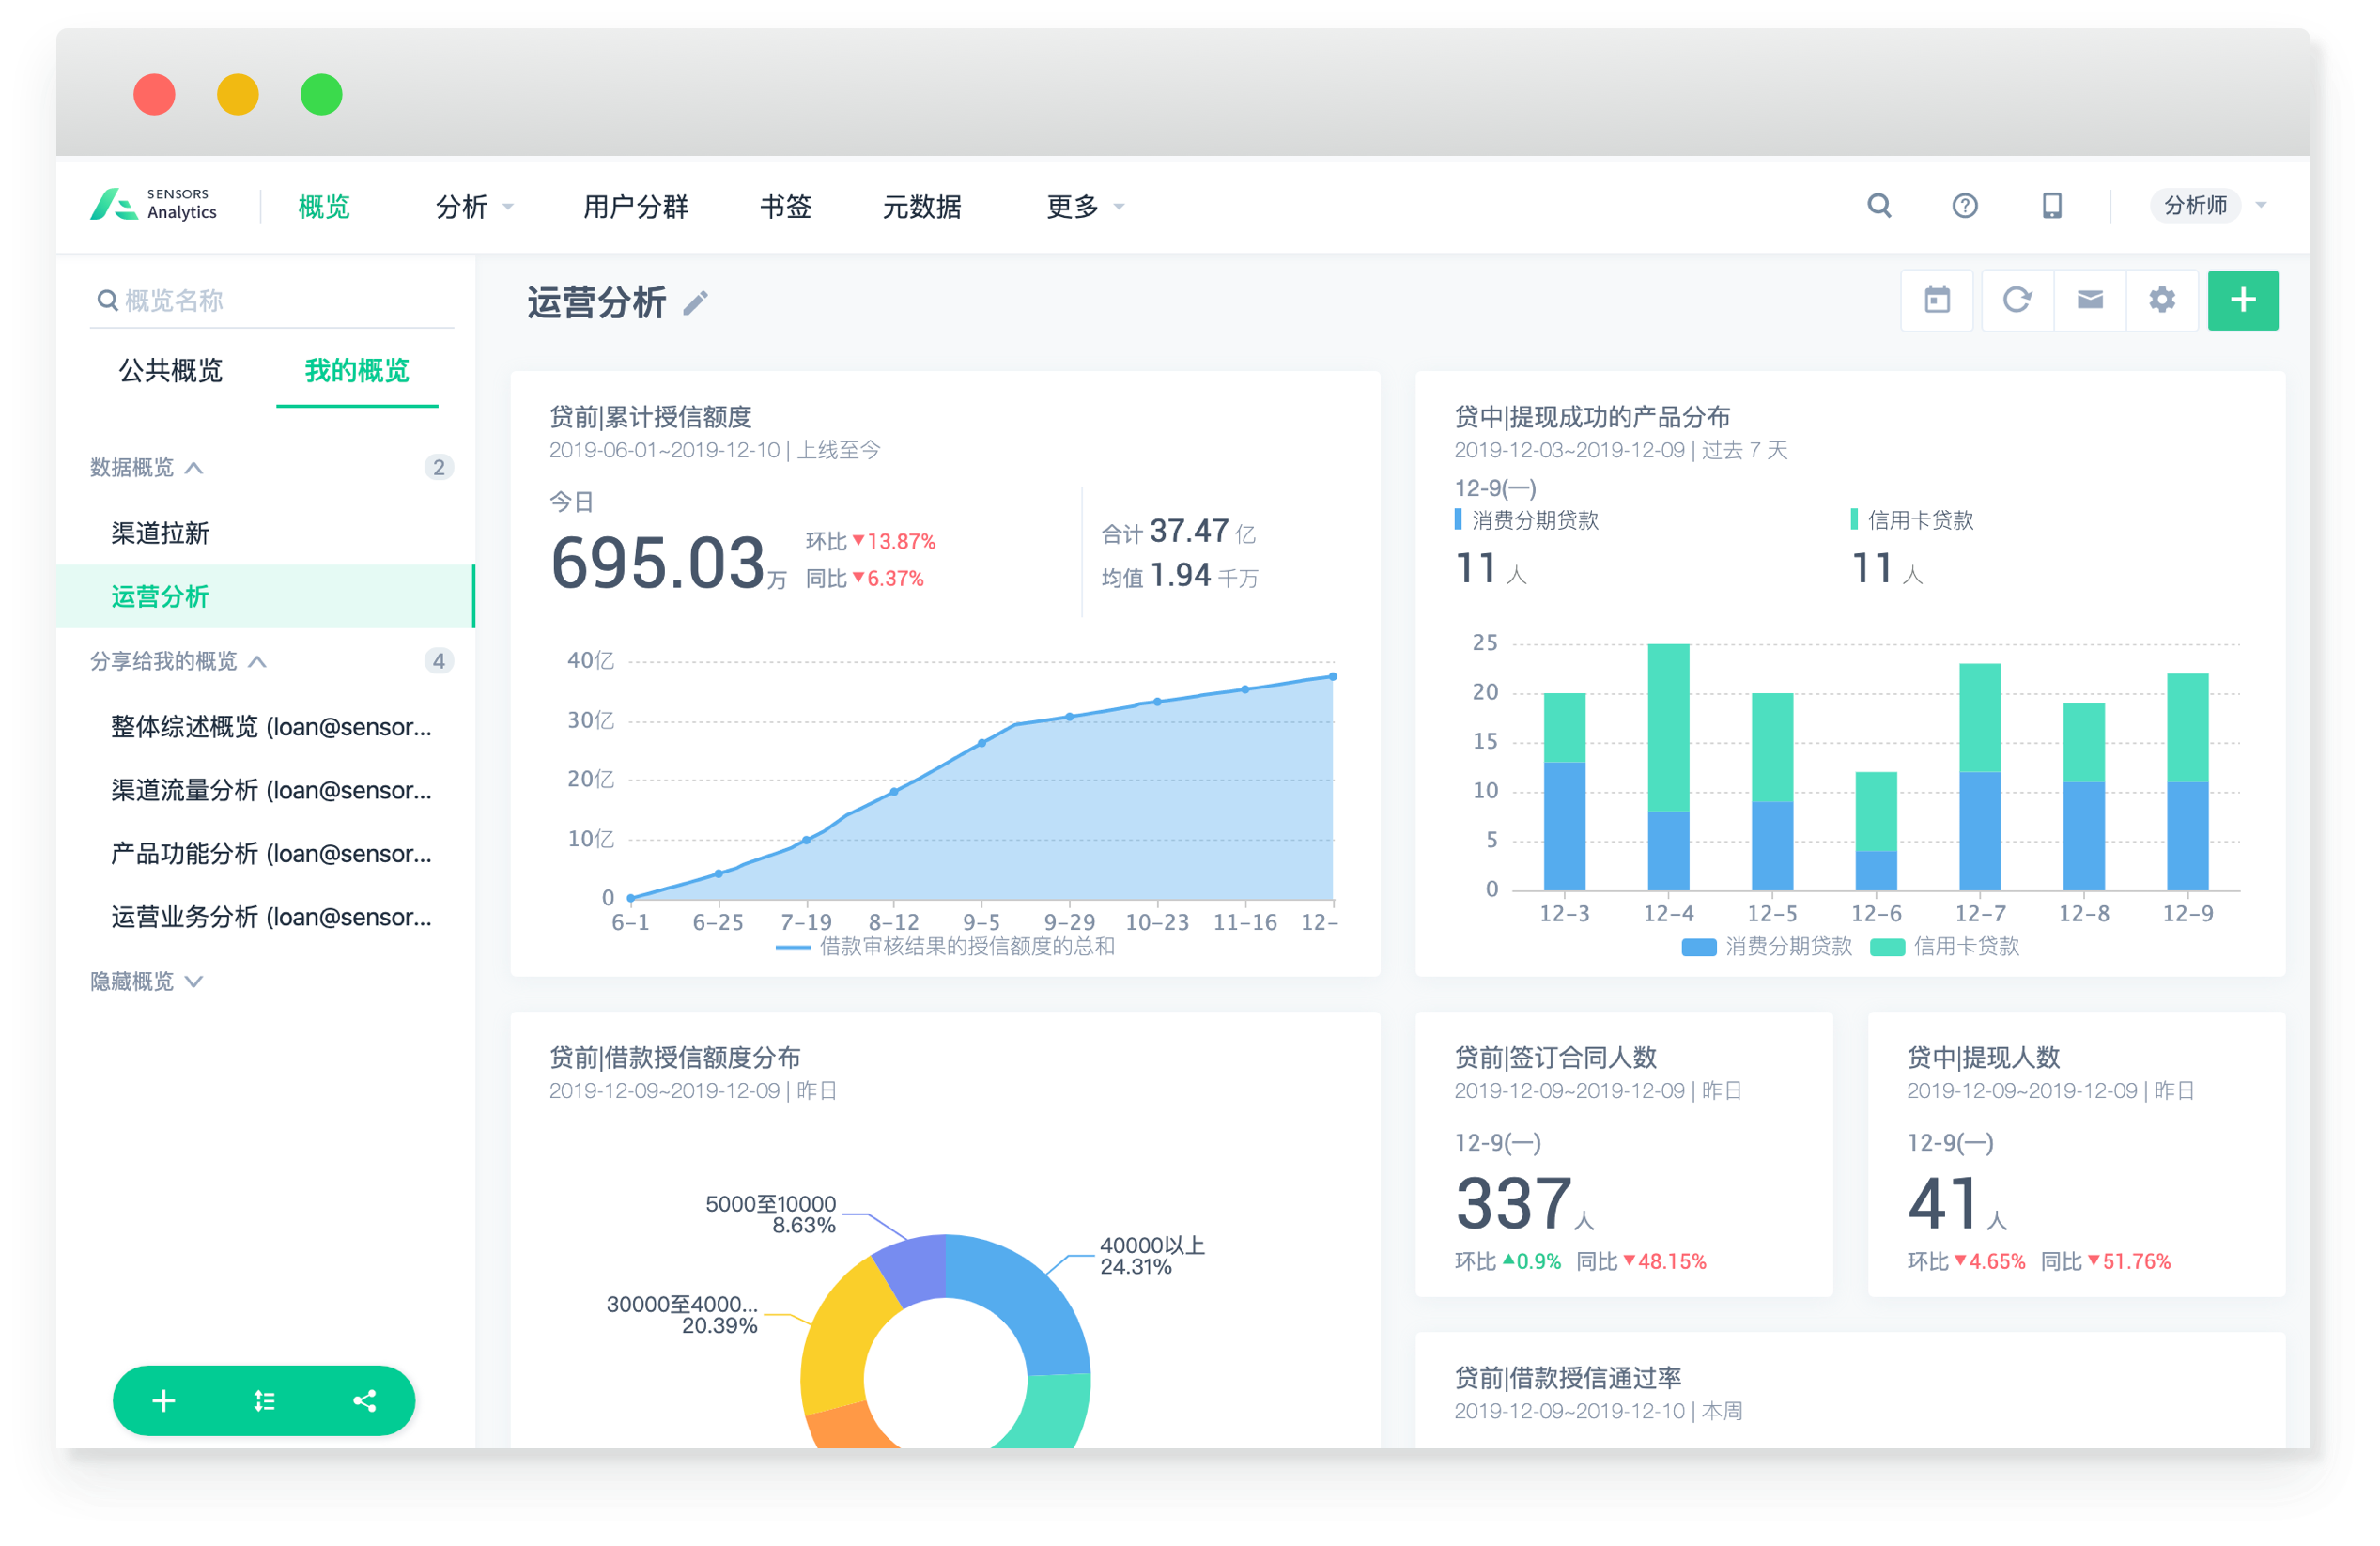Viewport: 2380px width, 1546px height.
Task: Toggle 信用卡贷款 legend in bar chart
Action: point(1945,947)
